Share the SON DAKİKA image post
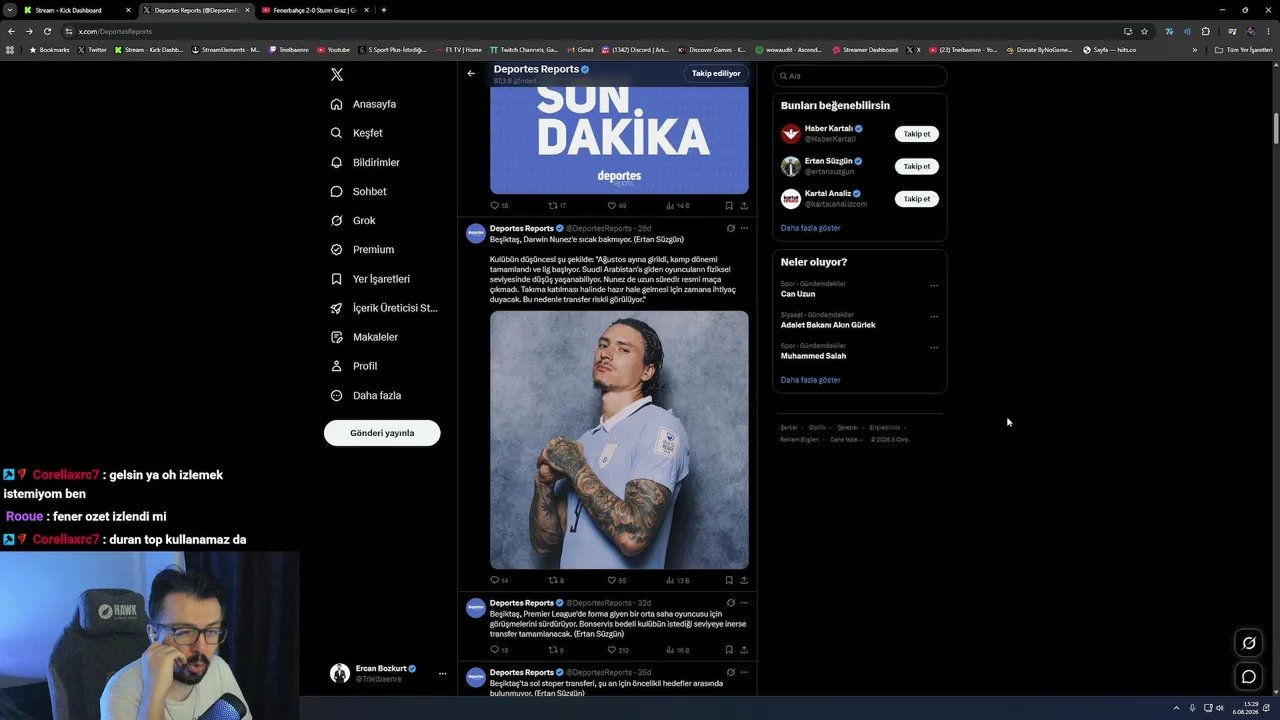 (744, 206)
